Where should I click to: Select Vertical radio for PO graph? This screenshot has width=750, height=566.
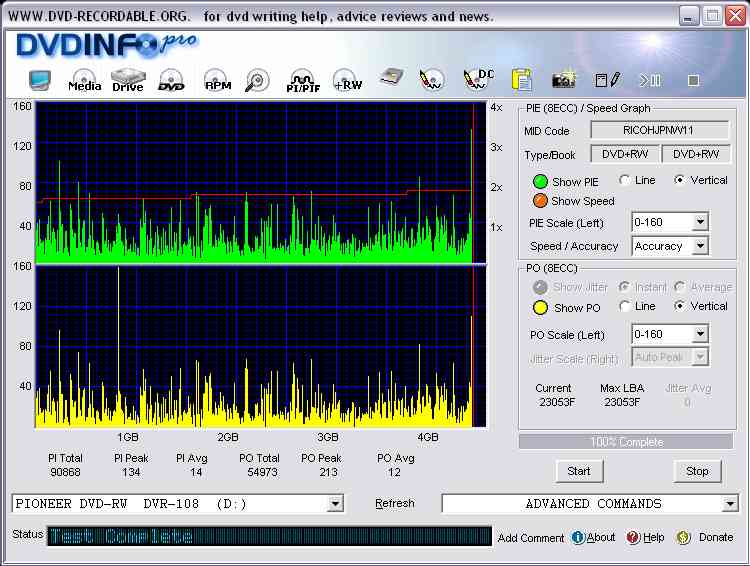pyautogui.click(x=679, y=306)
